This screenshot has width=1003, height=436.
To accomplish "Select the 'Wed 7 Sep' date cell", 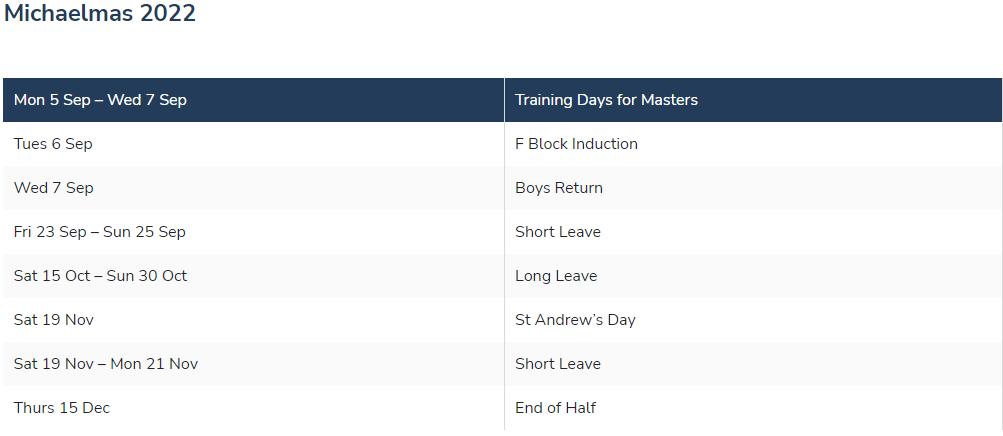I will (53, 188).
